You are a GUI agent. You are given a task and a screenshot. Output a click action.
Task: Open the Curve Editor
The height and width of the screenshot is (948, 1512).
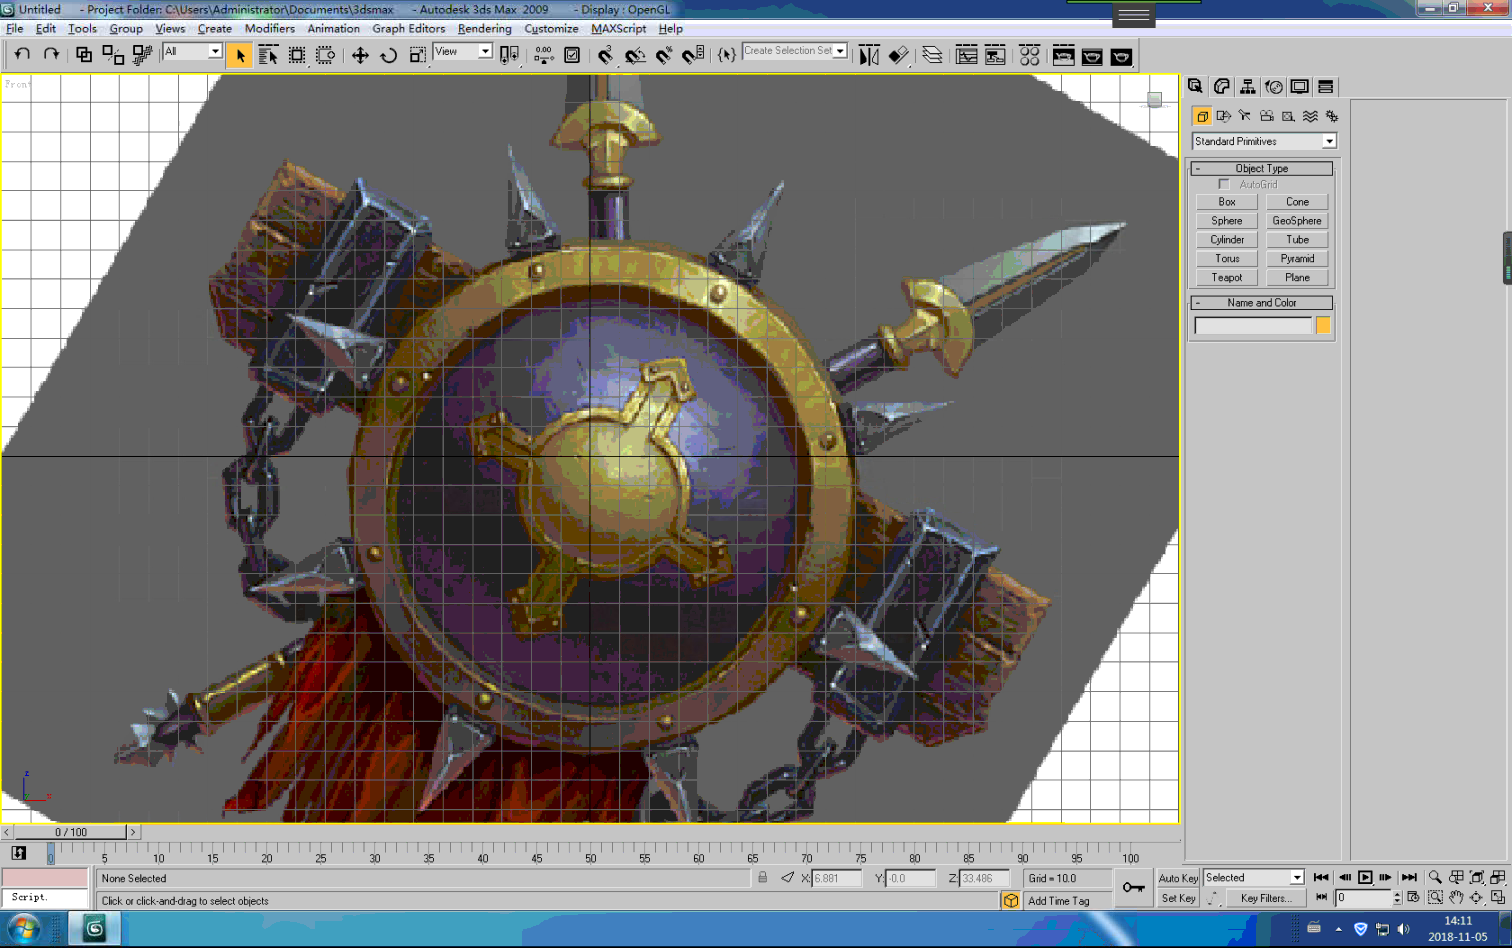point(966,55)
